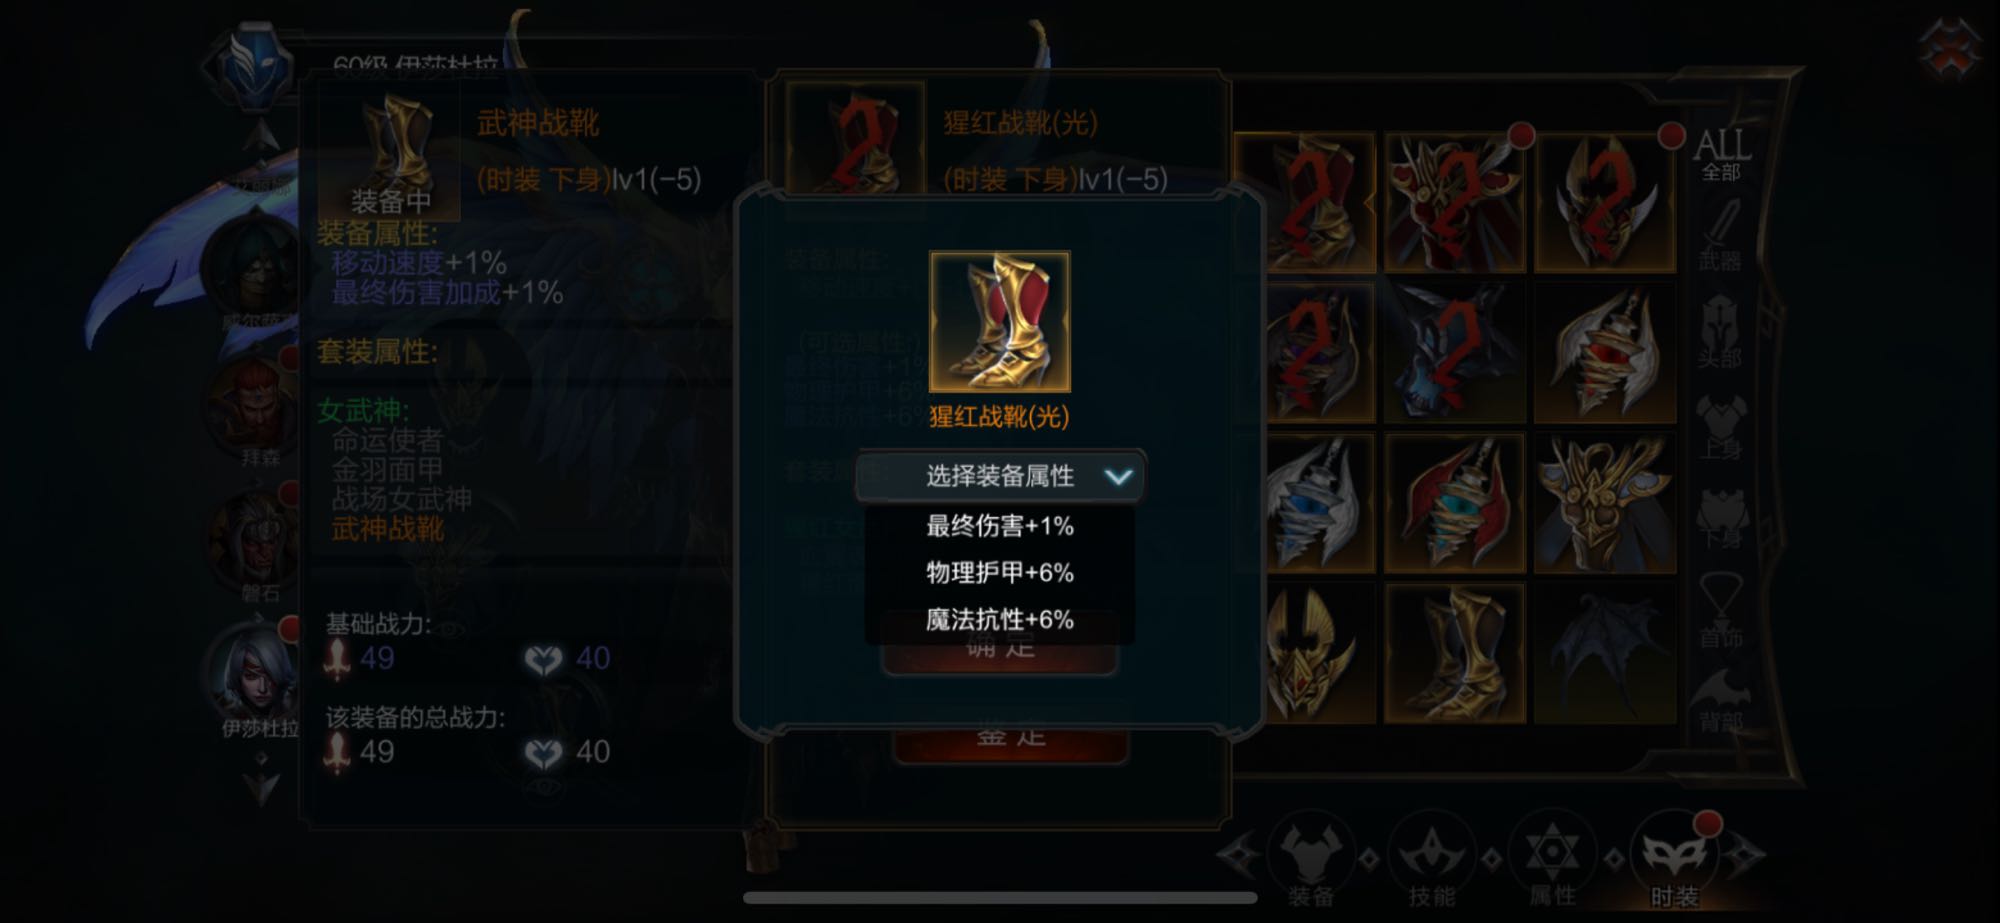Open the 选择装备属性 dropdown
The height and width of the screenshot is (923, 2000).
click(x=999, y=476)
